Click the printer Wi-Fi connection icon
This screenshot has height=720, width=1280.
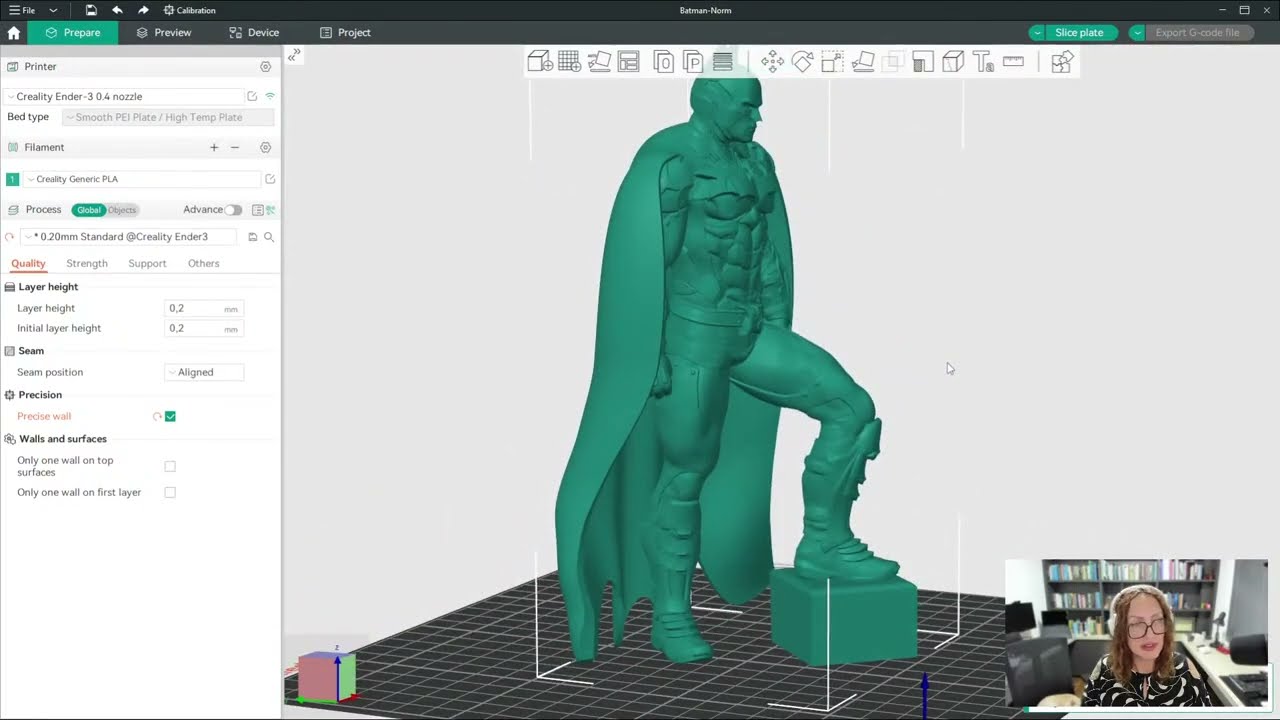[x=270, y=96]
